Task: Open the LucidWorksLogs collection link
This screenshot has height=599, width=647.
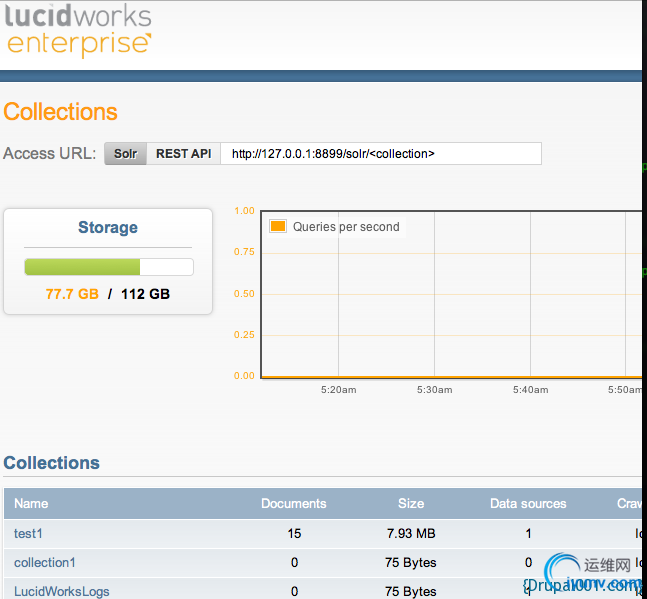Action: pos(61,592)
